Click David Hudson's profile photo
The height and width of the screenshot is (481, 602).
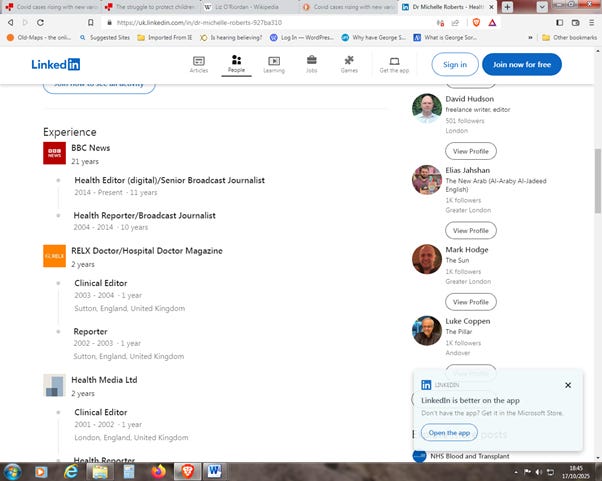[427, 108]
